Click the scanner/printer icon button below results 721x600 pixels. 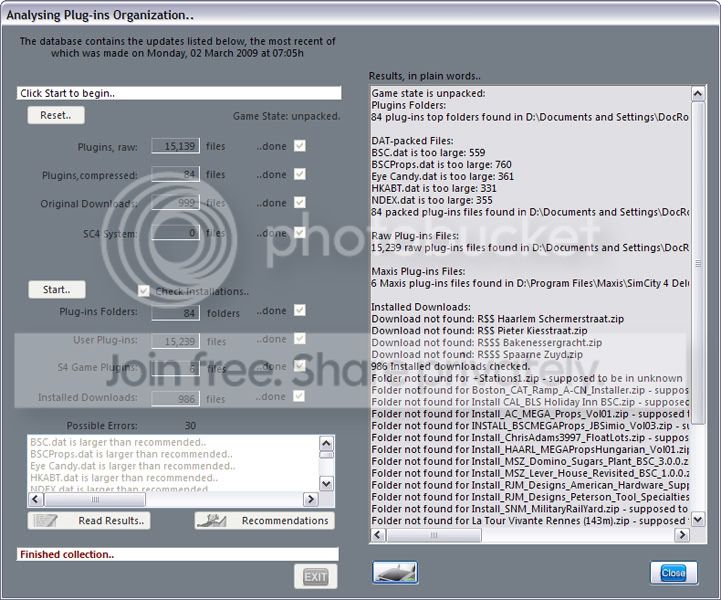tap(395, 573)
